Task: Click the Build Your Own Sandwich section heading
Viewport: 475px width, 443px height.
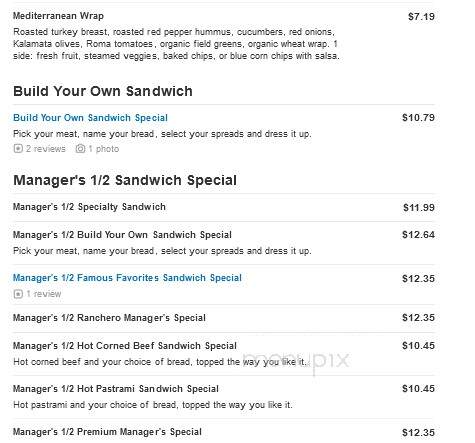Action: point(103,91)
